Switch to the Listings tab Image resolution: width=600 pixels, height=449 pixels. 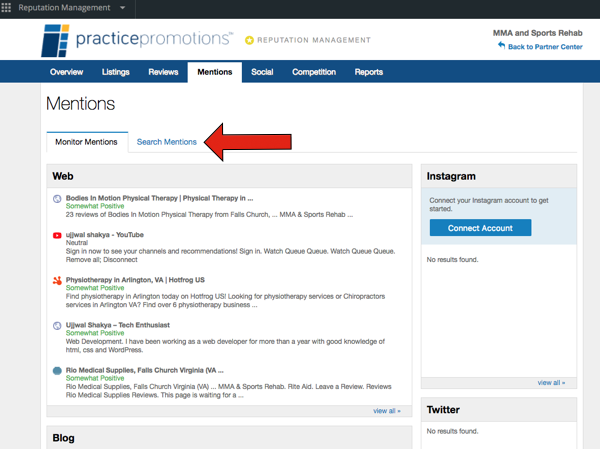(x=116, y=72)
